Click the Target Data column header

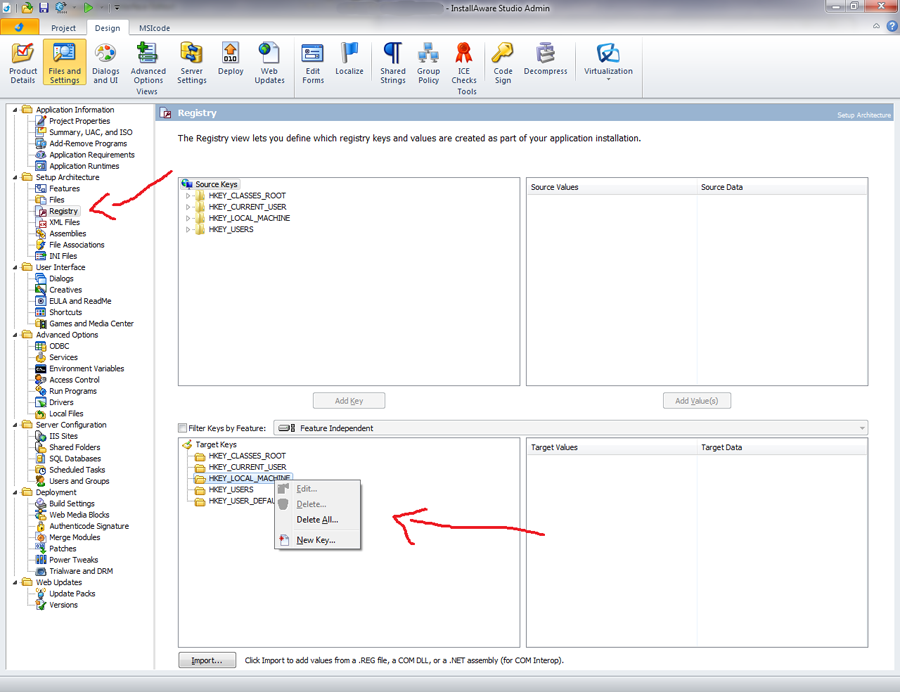coord(782,448)
